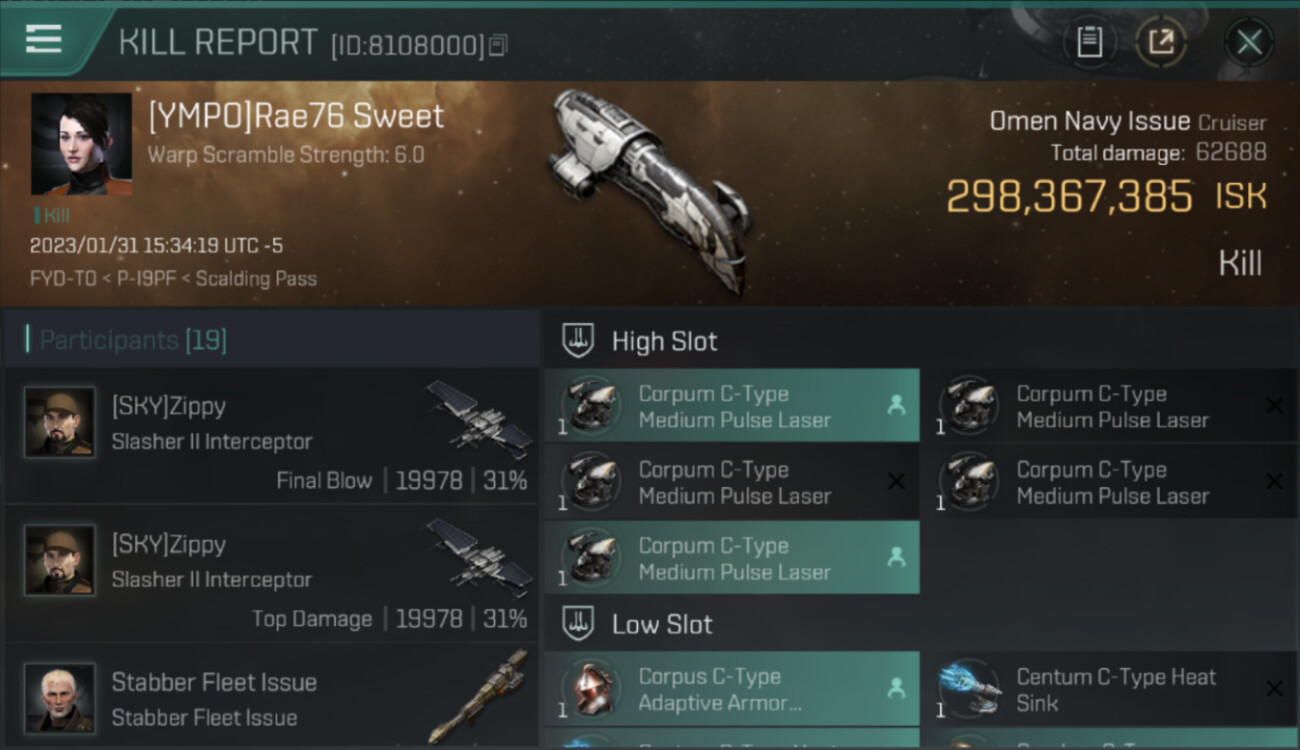Click the Scalding Pass region link
This screenshot has width=1300, height=750.
(x=256, y=279)
